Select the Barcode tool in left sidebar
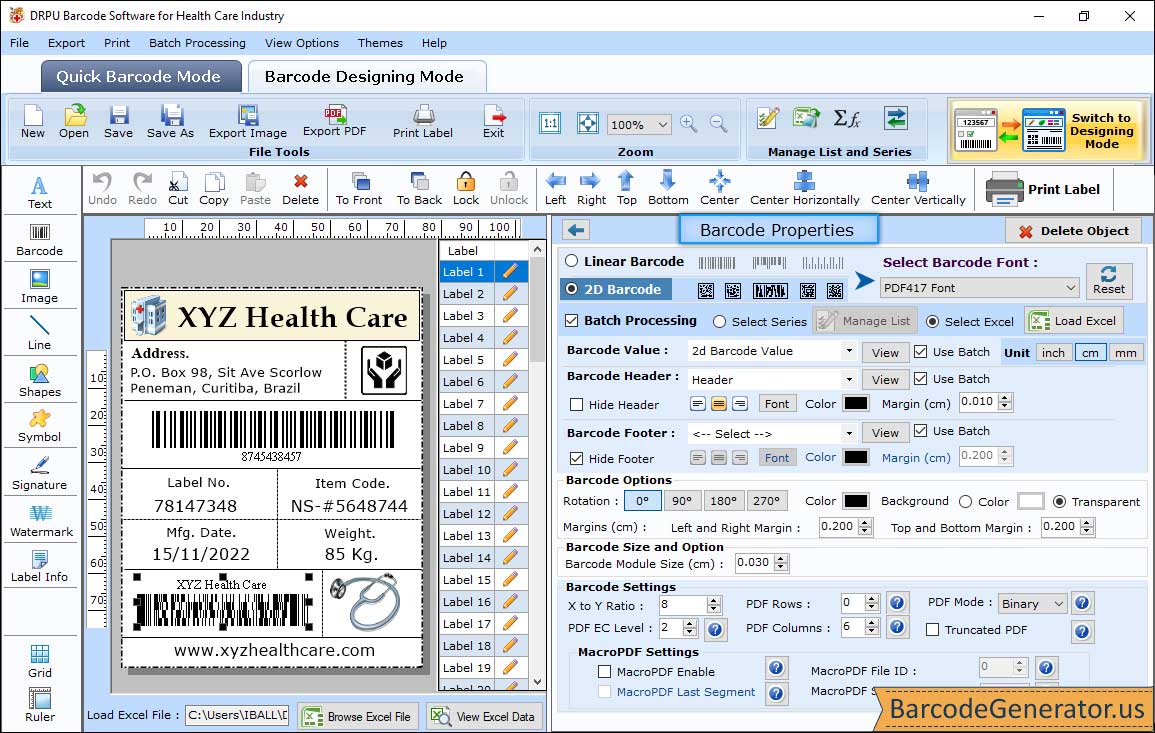The height and width of the screenshot is (733, 1155). 39,238
